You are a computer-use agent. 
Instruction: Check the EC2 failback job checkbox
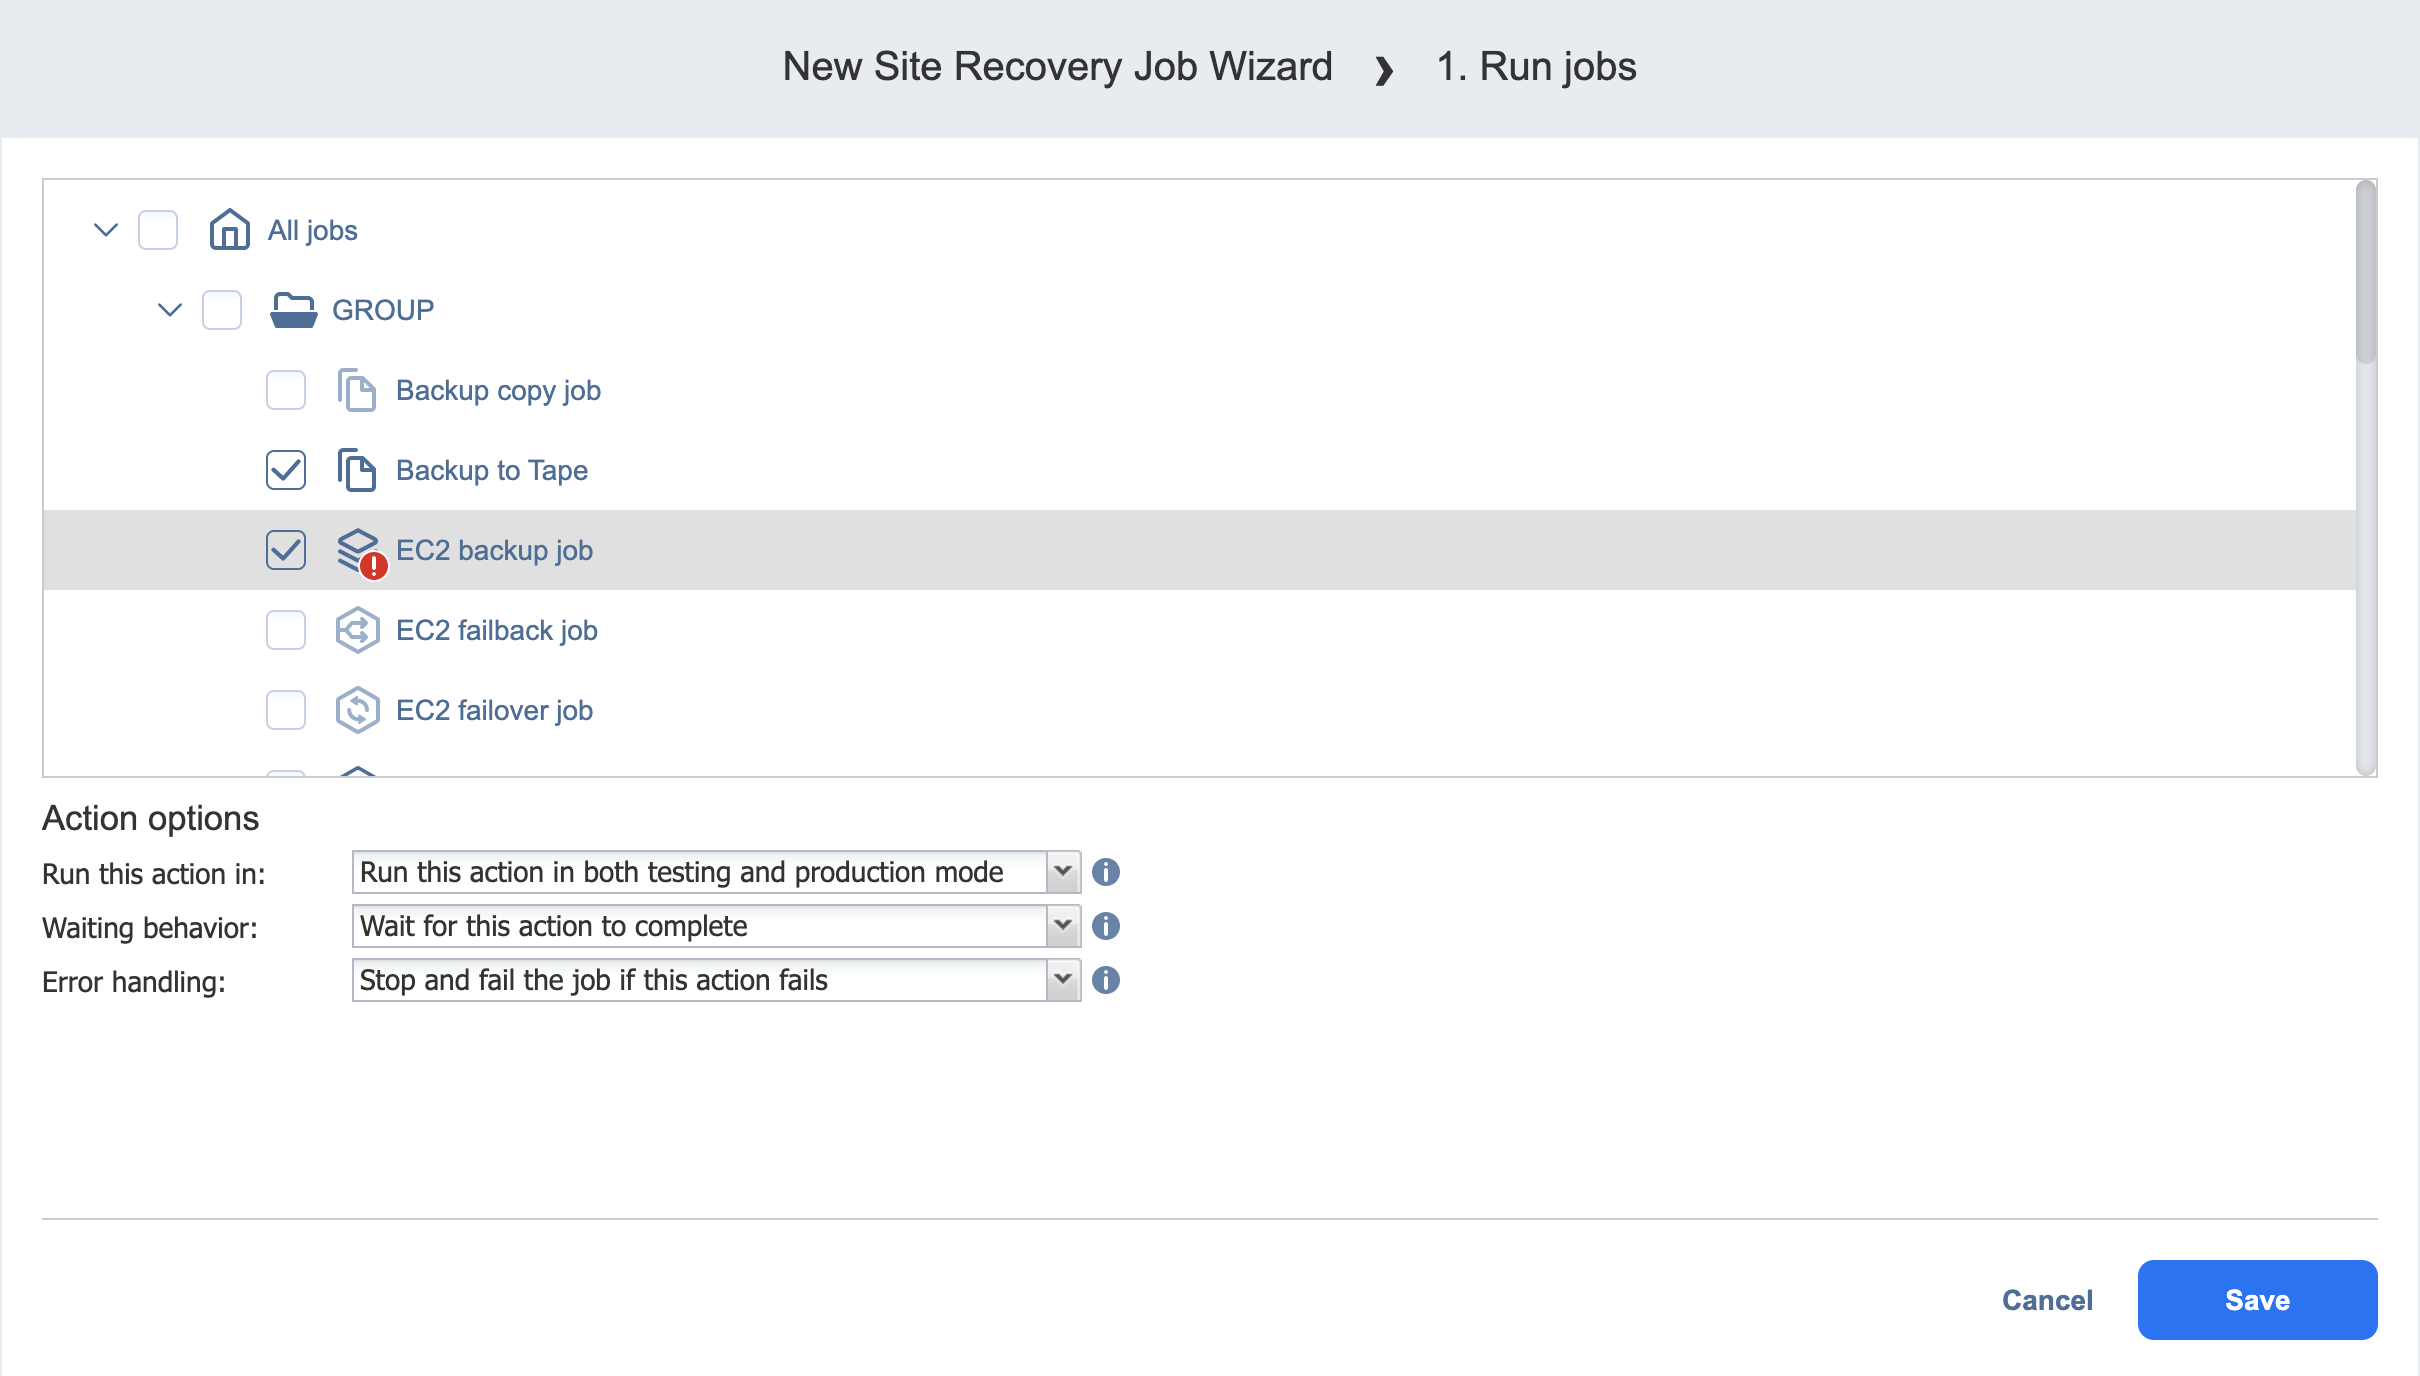click(x=286, y=630)
